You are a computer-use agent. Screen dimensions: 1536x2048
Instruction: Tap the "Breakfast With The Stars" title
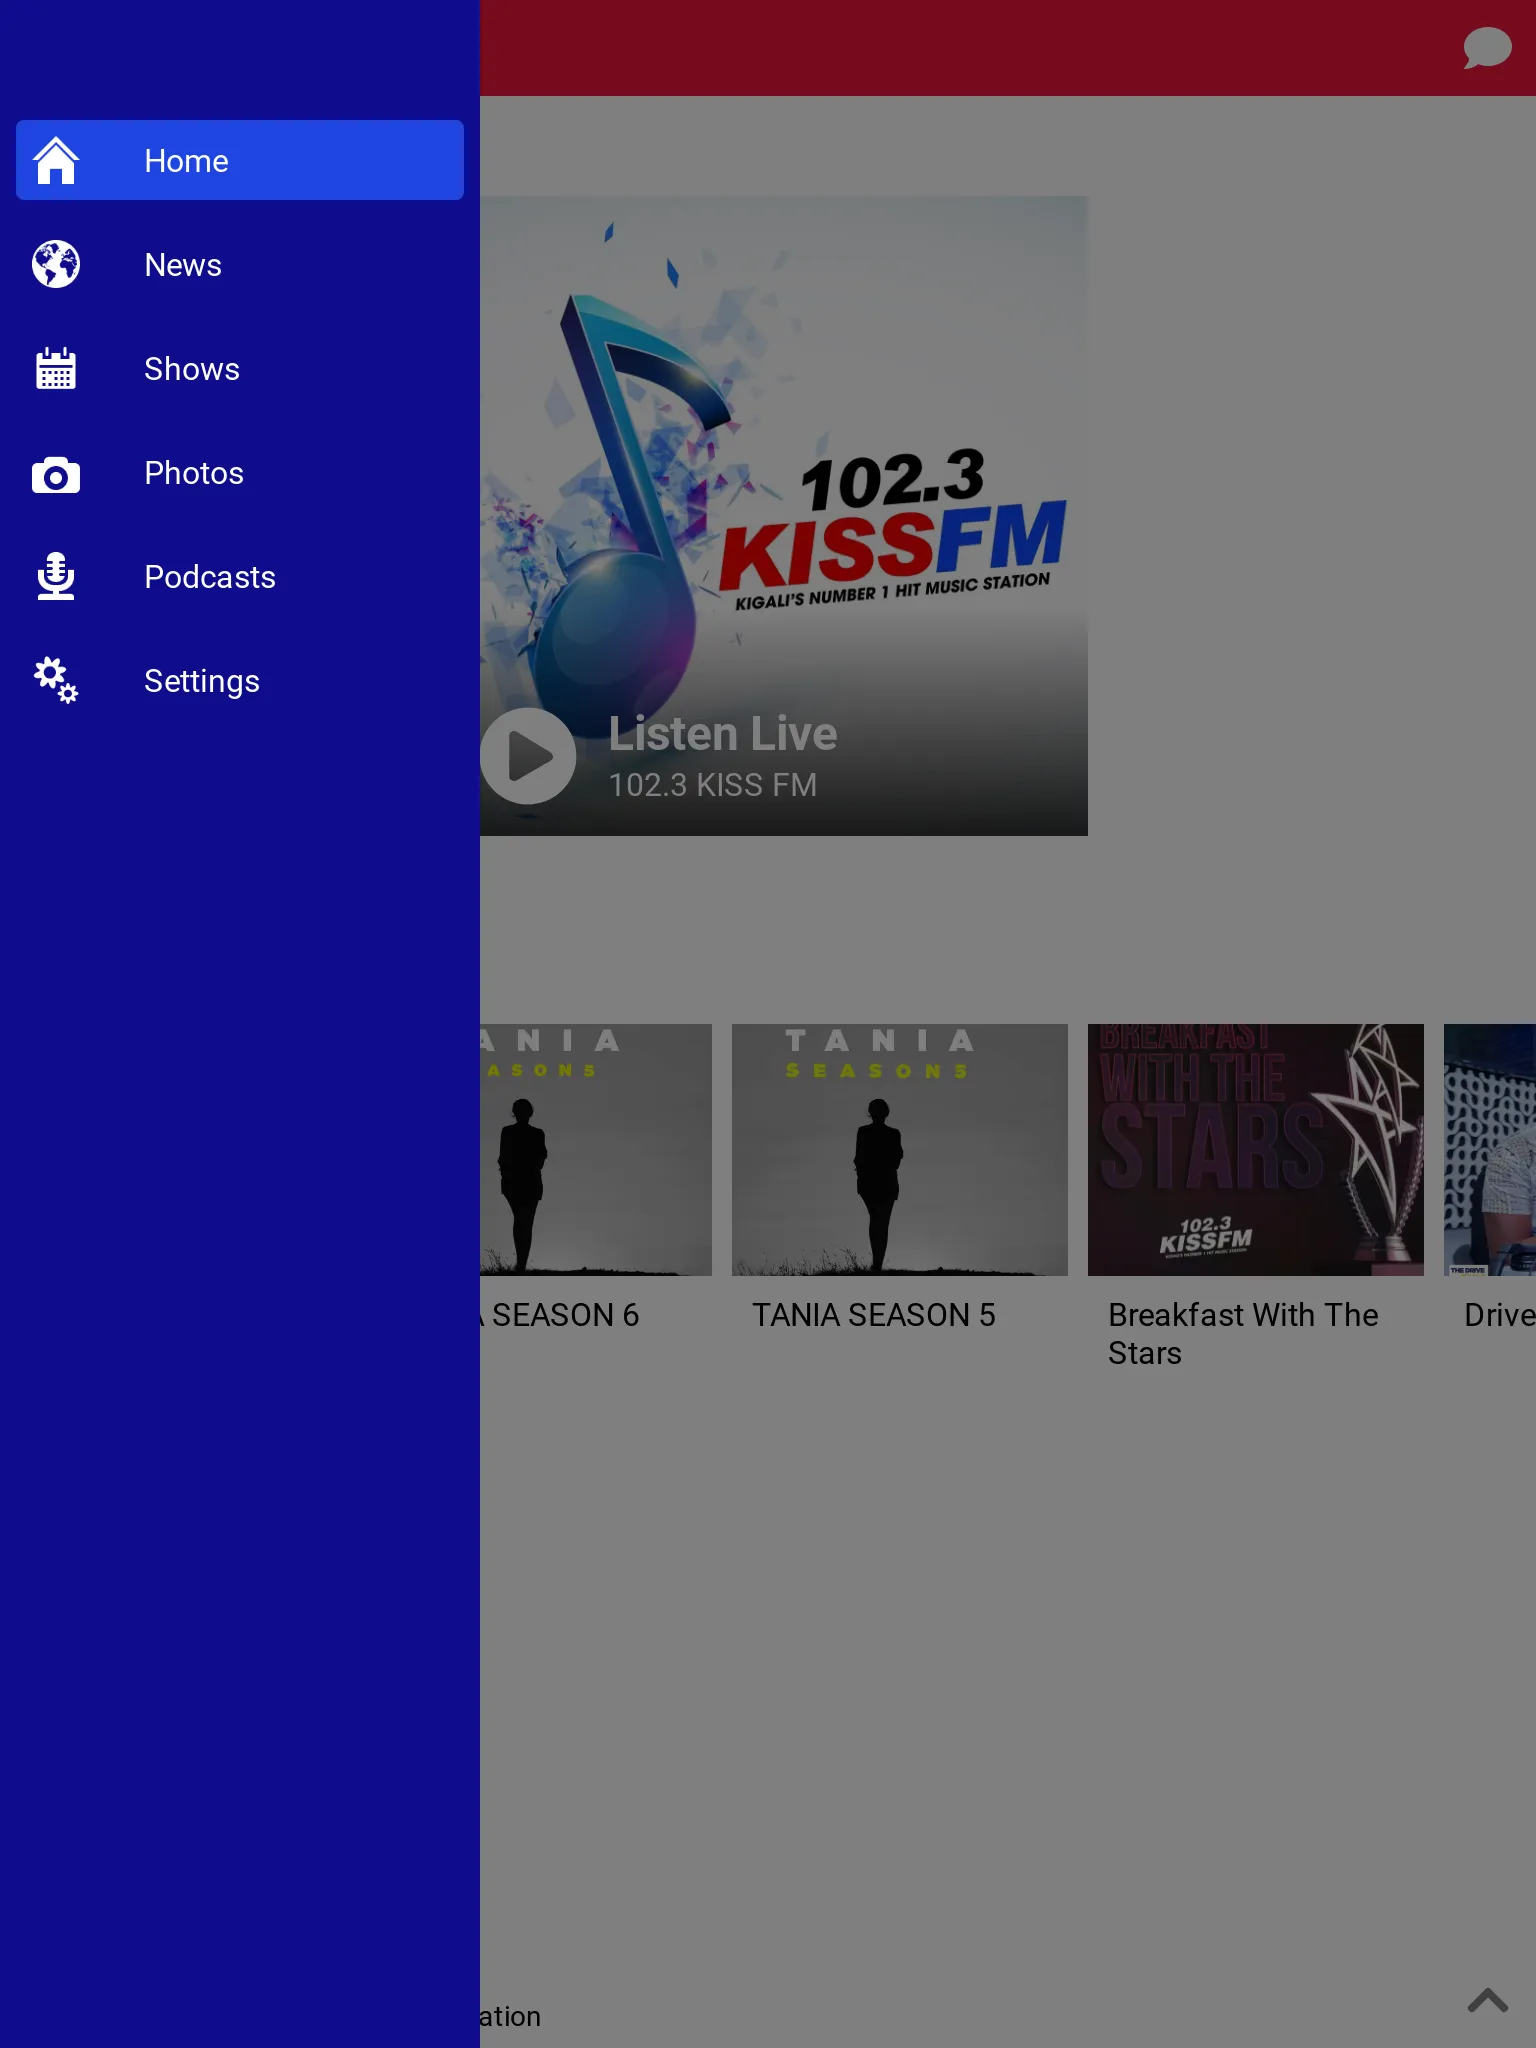pos(1243,1334)
